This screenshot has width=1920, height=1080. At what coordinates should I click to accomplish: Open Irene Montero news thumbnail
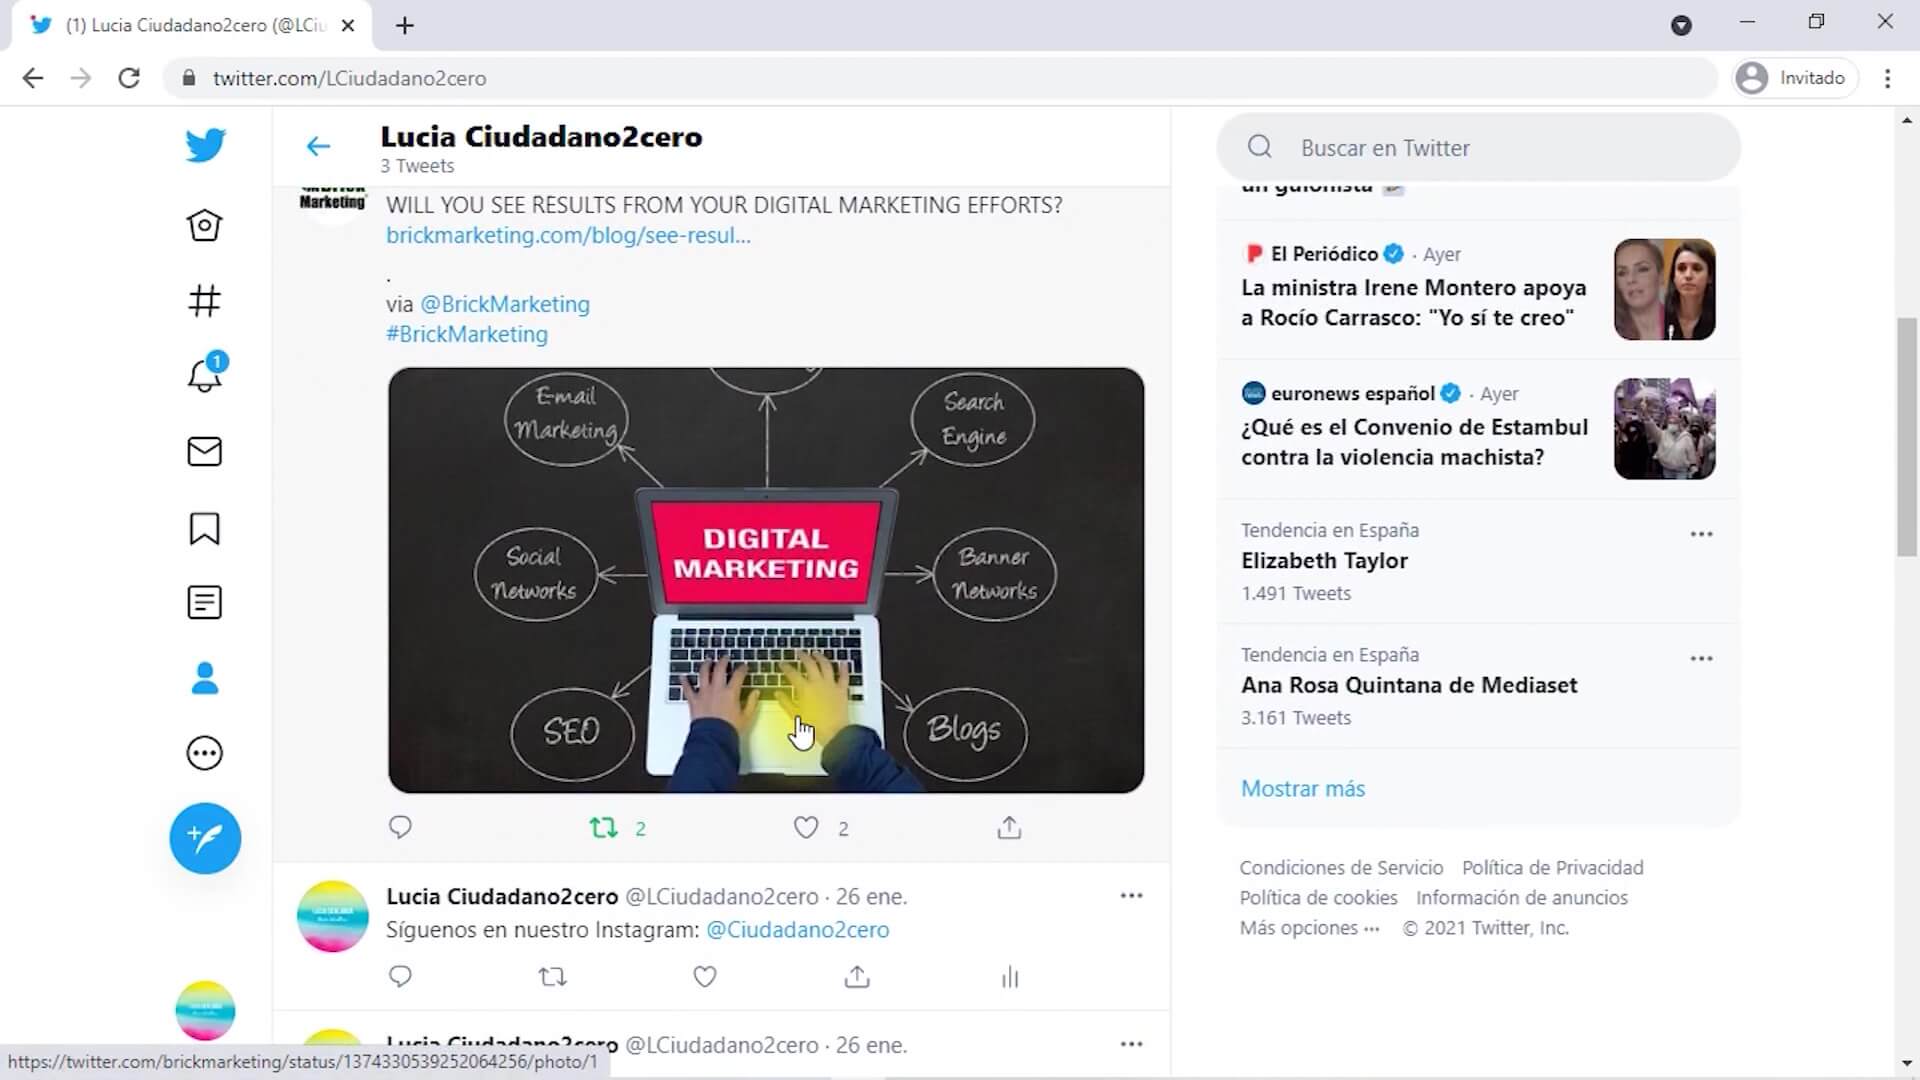tap(1665, 289)
